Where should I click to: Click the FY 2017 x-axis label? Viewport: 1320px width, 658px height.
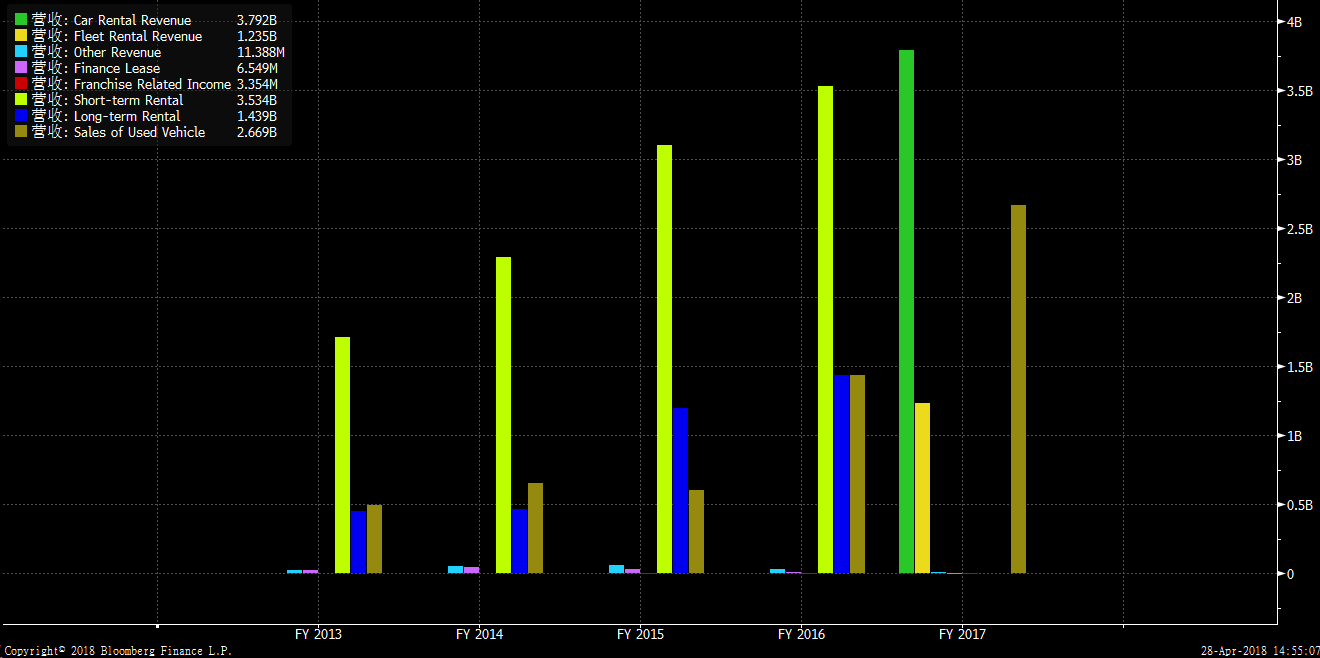click(x=962, y=634)
